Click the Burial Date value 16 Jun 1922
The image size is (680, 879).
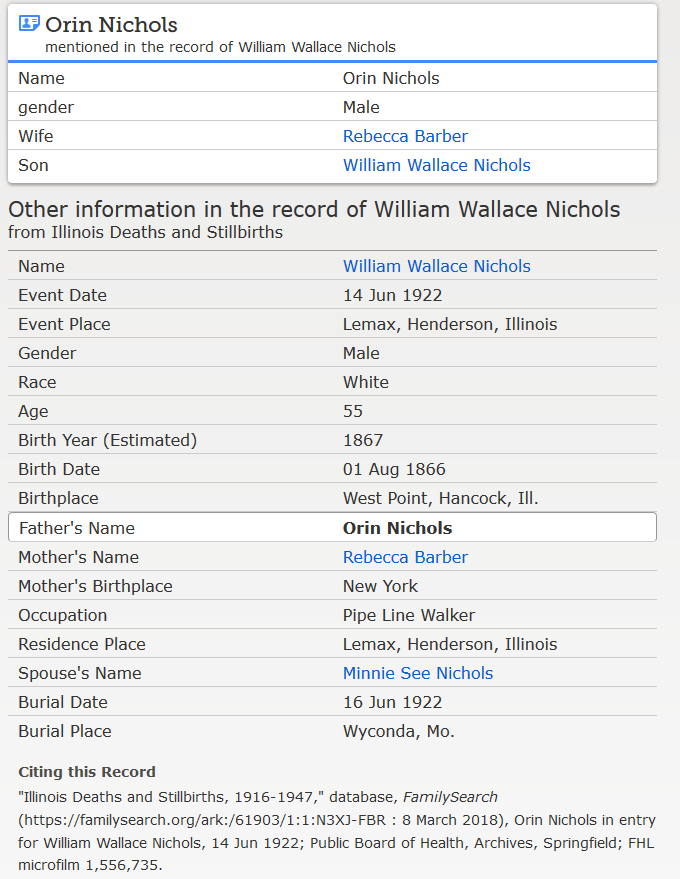[x=392, y=702]
